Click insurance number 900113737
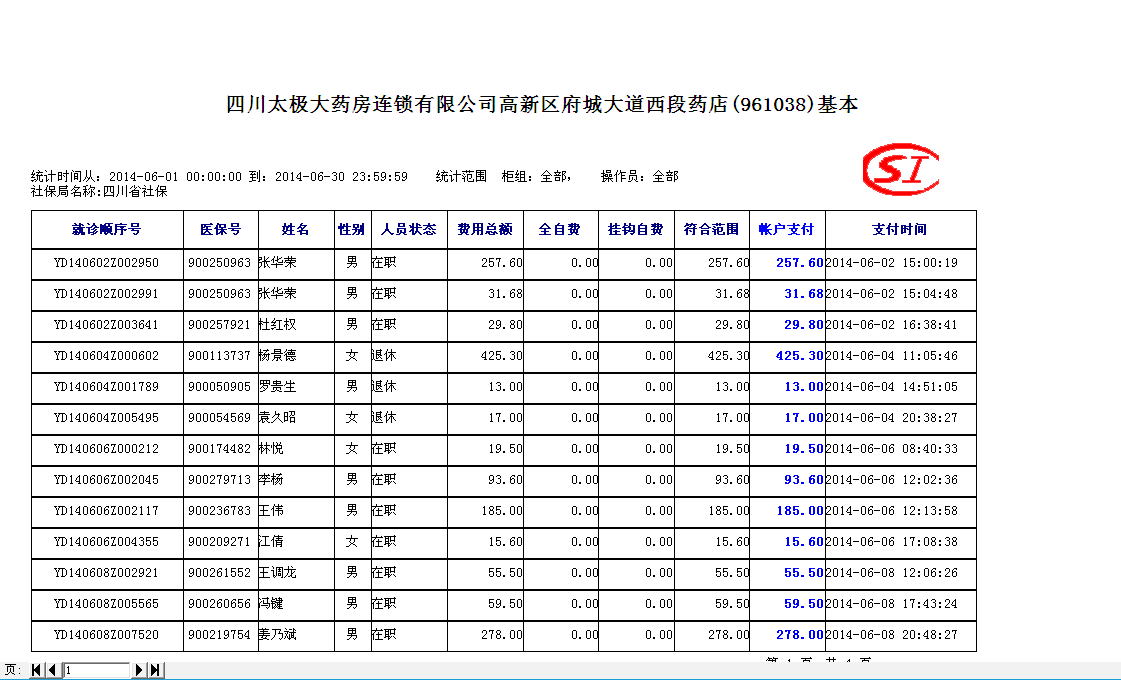Viewport: 1121px width, 680px height. (x=219, y=356)
